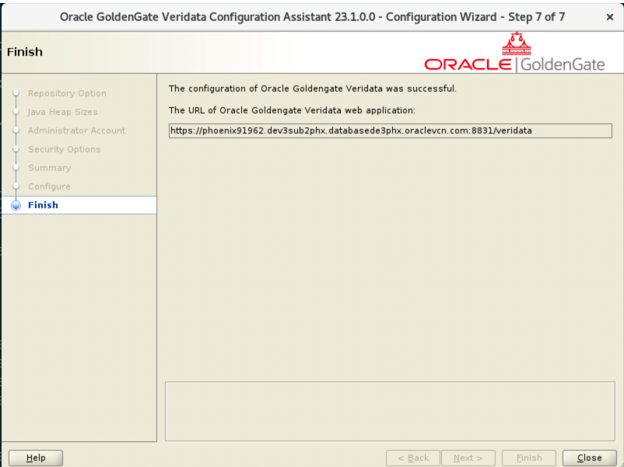Click the disabled Next button
Screen dimensions: 624x467
coord(468,458)
